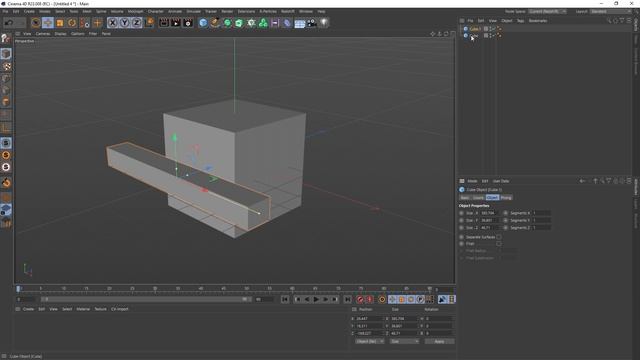Click Record Active Objects button

point(360,300)
